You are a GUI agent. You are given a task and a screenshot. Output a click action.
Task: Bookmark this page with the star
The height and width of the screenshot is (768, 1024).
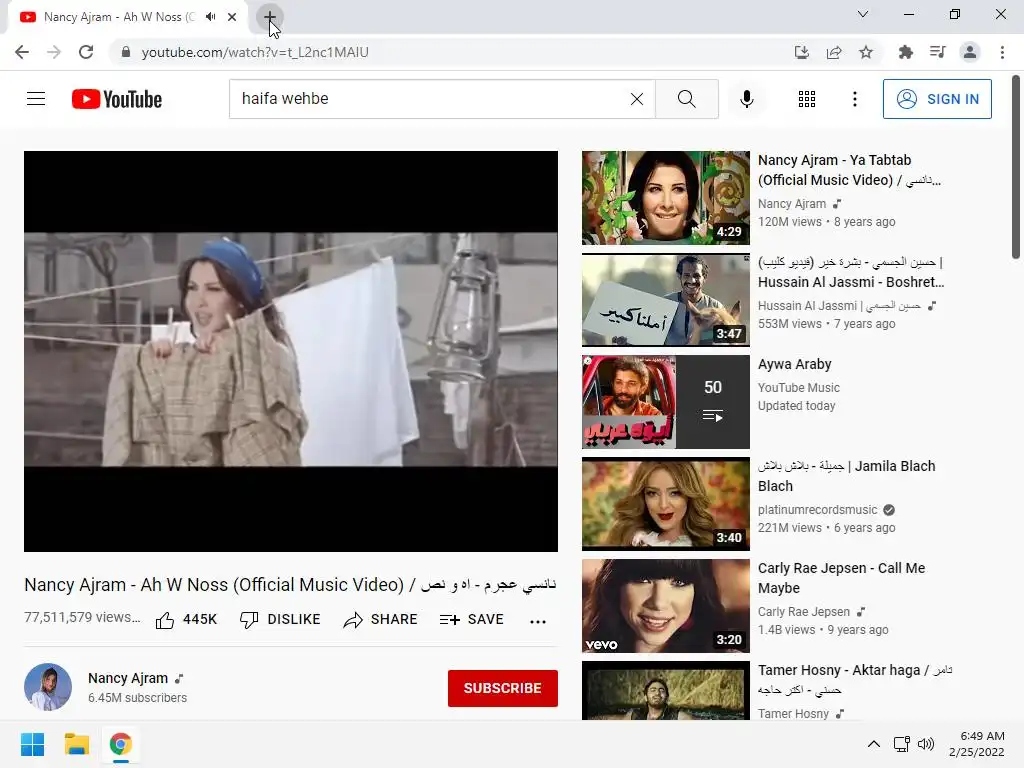click(866, 52)
